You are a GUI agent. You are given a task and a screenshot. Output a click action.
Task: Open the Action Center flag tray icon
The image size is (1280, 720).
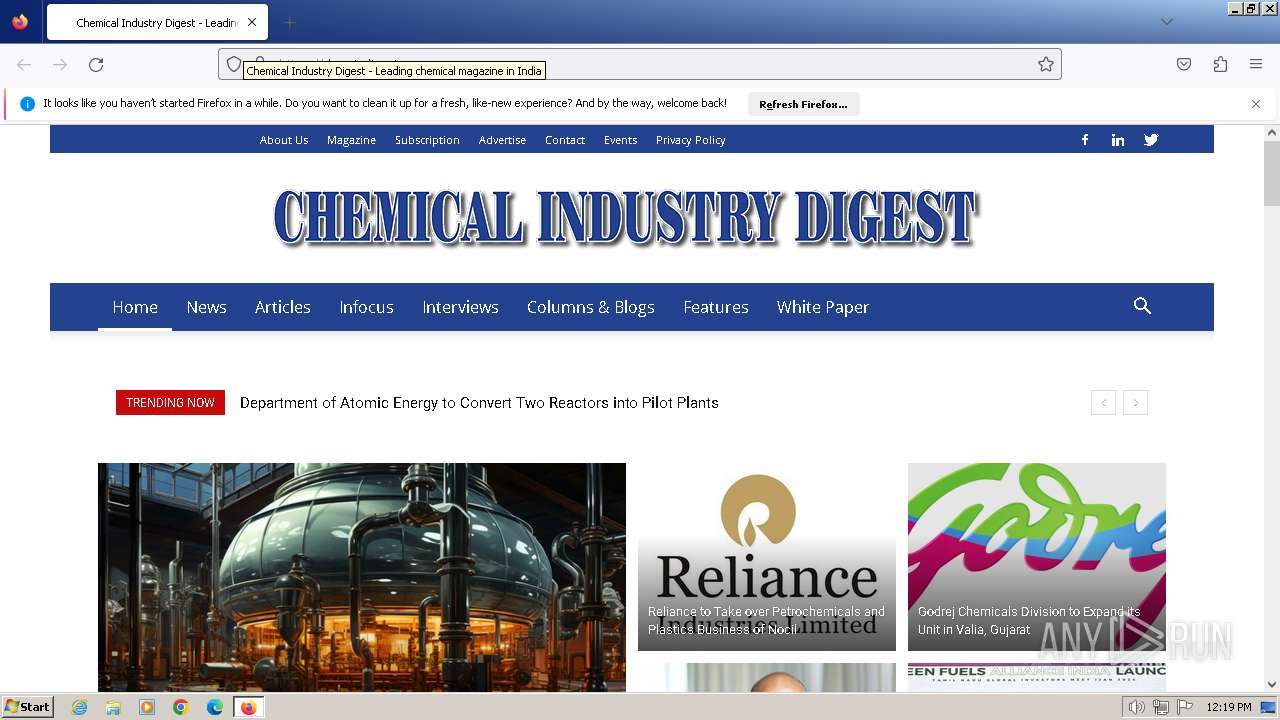(x=1185, y=707)
